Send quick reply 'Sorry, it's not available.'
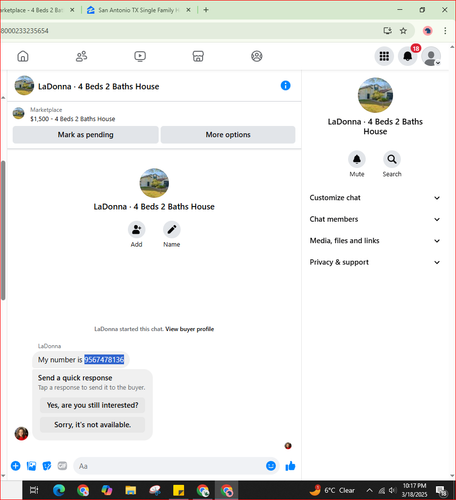This screenshot has width=456, height=500. tap(92, 425)
